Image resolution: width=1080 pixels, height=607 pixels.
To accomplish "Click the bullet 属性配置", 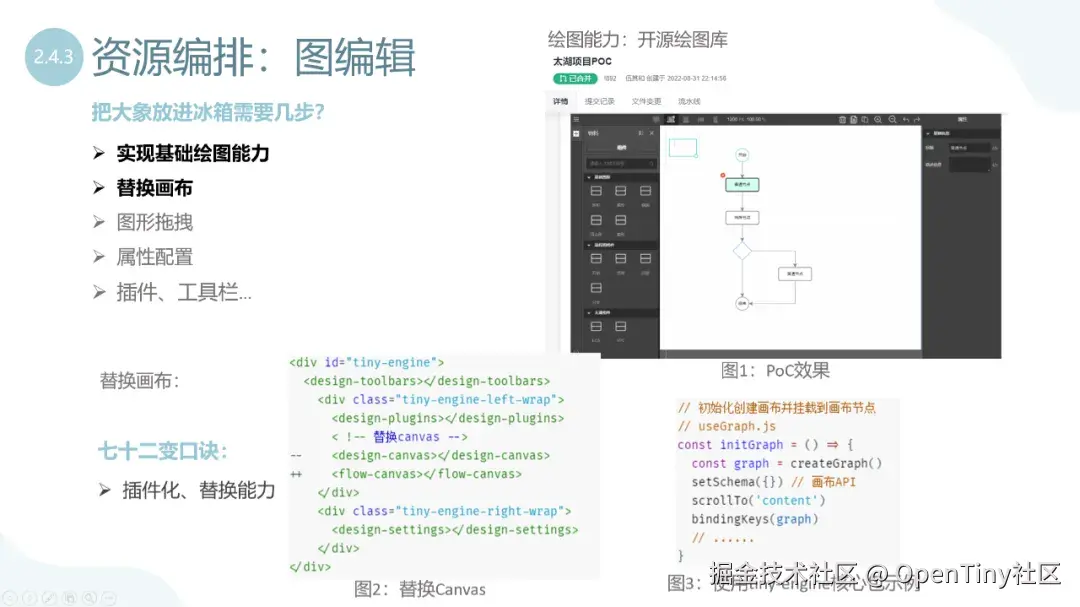I will tap(154, 257).
